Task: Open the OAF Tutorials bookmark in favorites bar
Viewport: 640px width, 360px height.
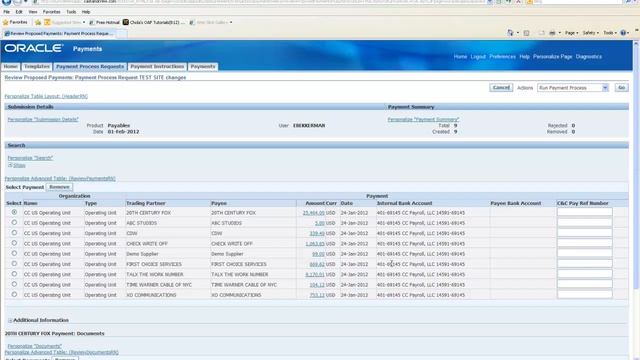Action: pos(153,22)
